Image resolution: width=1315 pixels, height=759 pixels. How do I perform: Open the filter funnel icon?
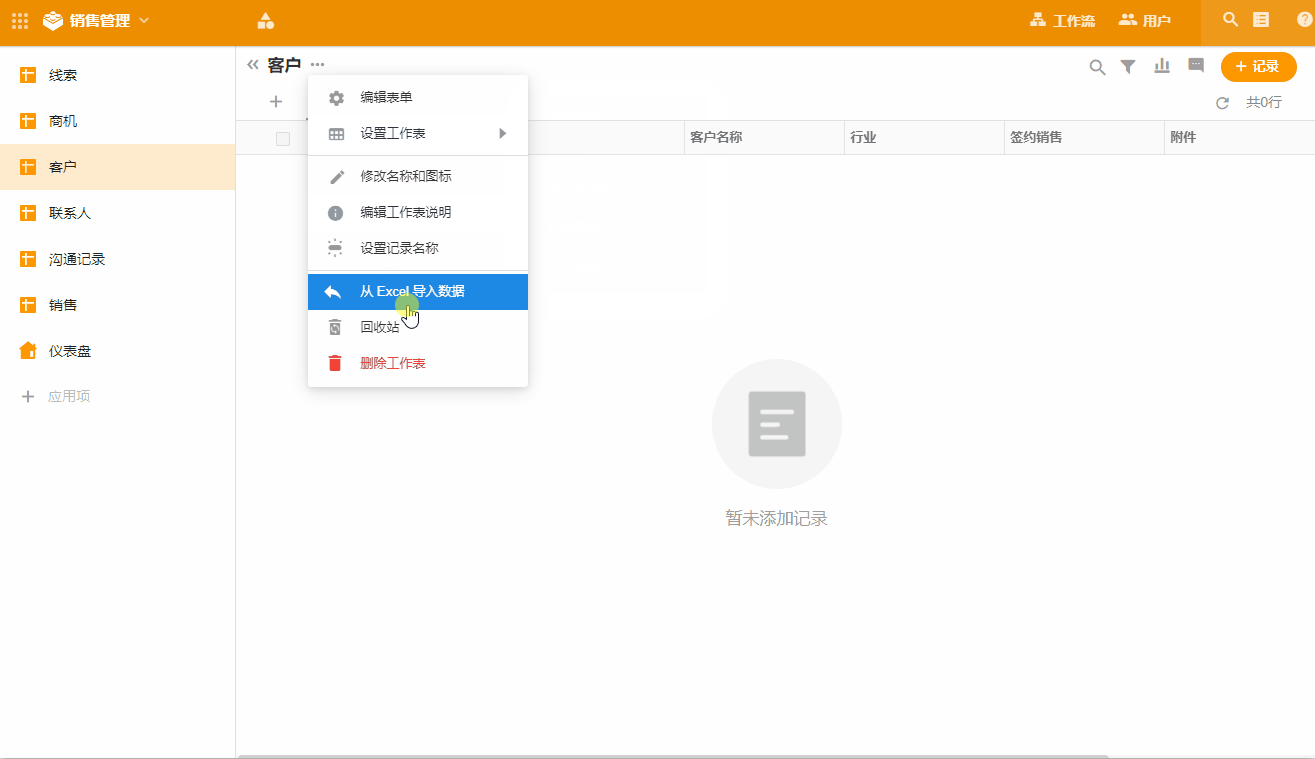[x=1128, y=67]
